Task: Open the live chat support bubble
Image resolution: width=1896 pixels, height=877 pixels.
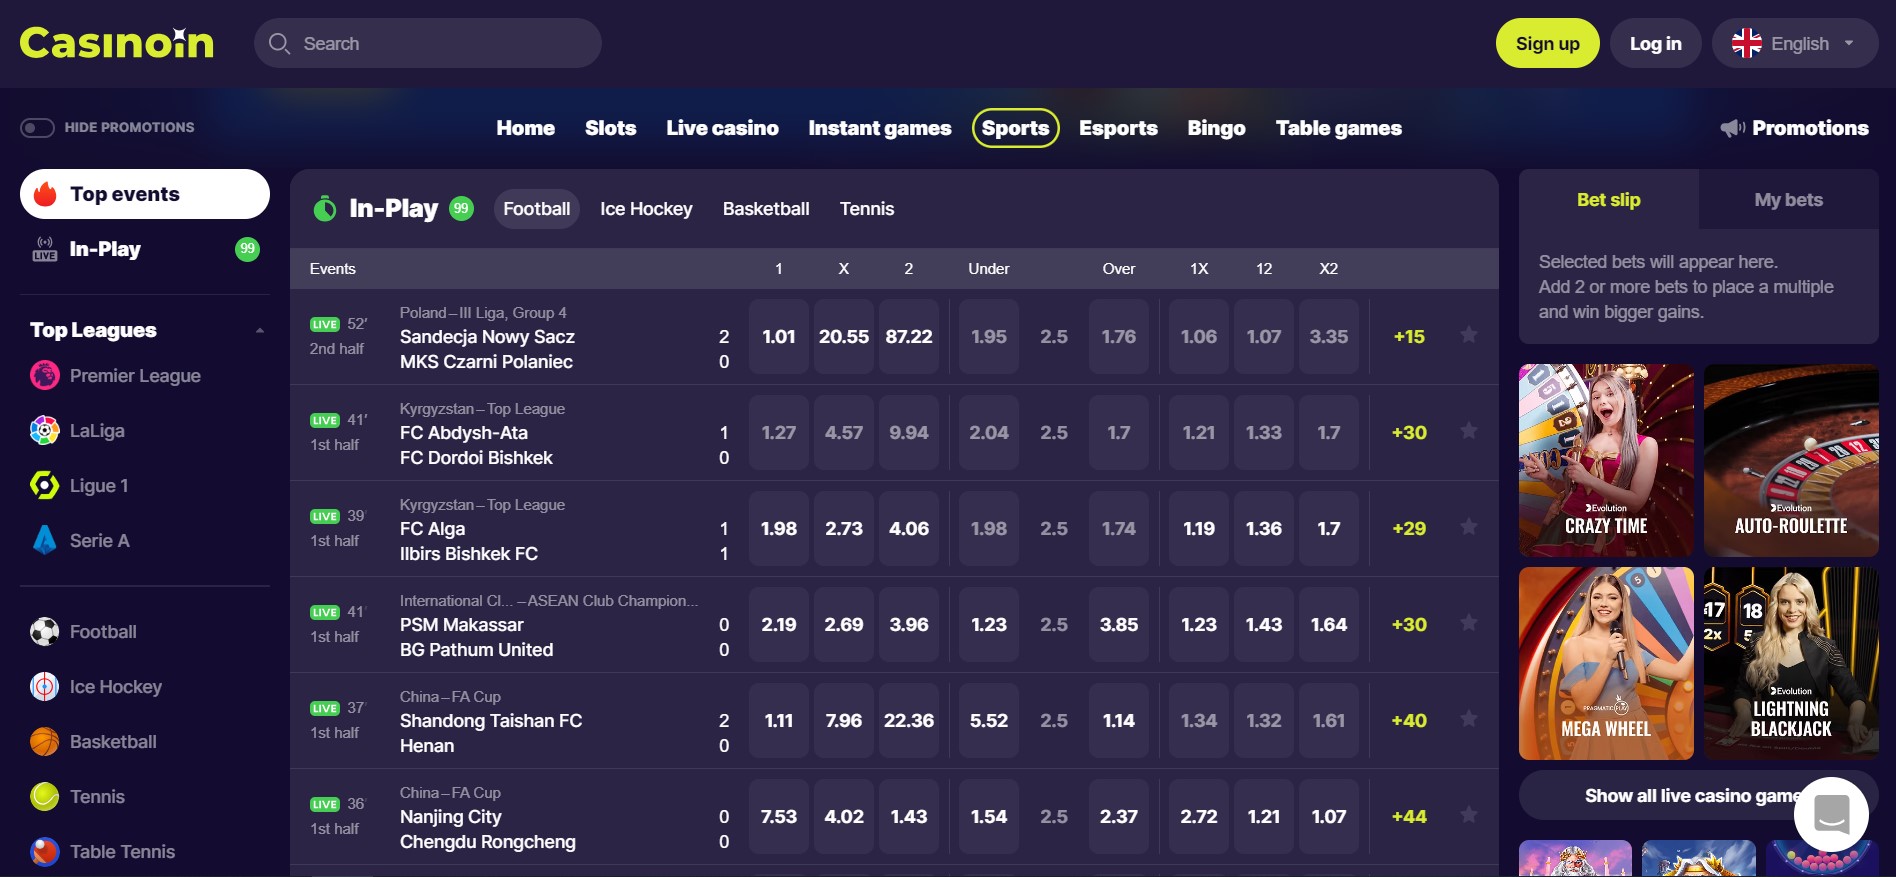Action: pyautogui.click(x=1831, y=815)
